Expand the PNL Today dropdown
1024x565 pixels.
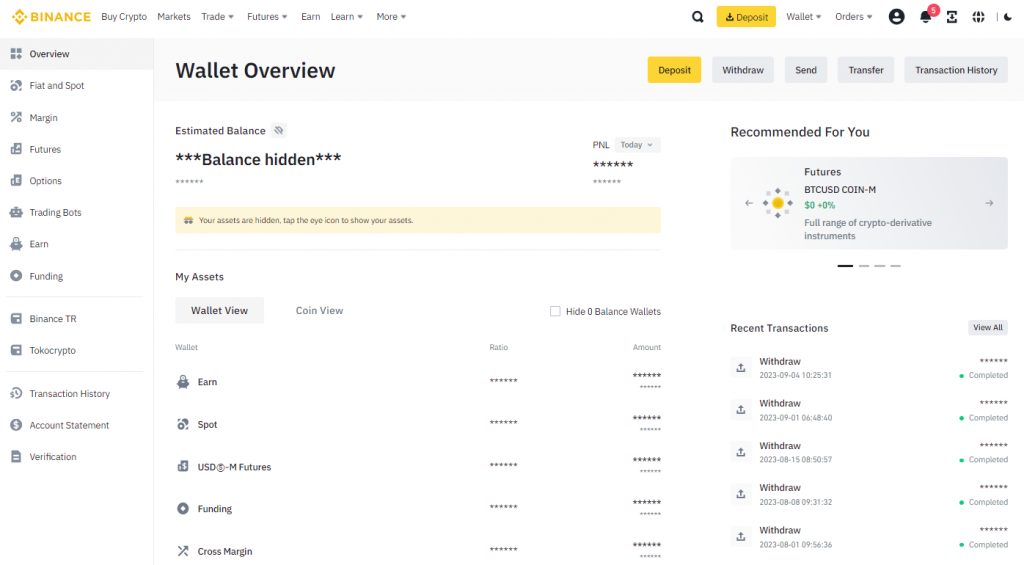[x=637, y=145]
